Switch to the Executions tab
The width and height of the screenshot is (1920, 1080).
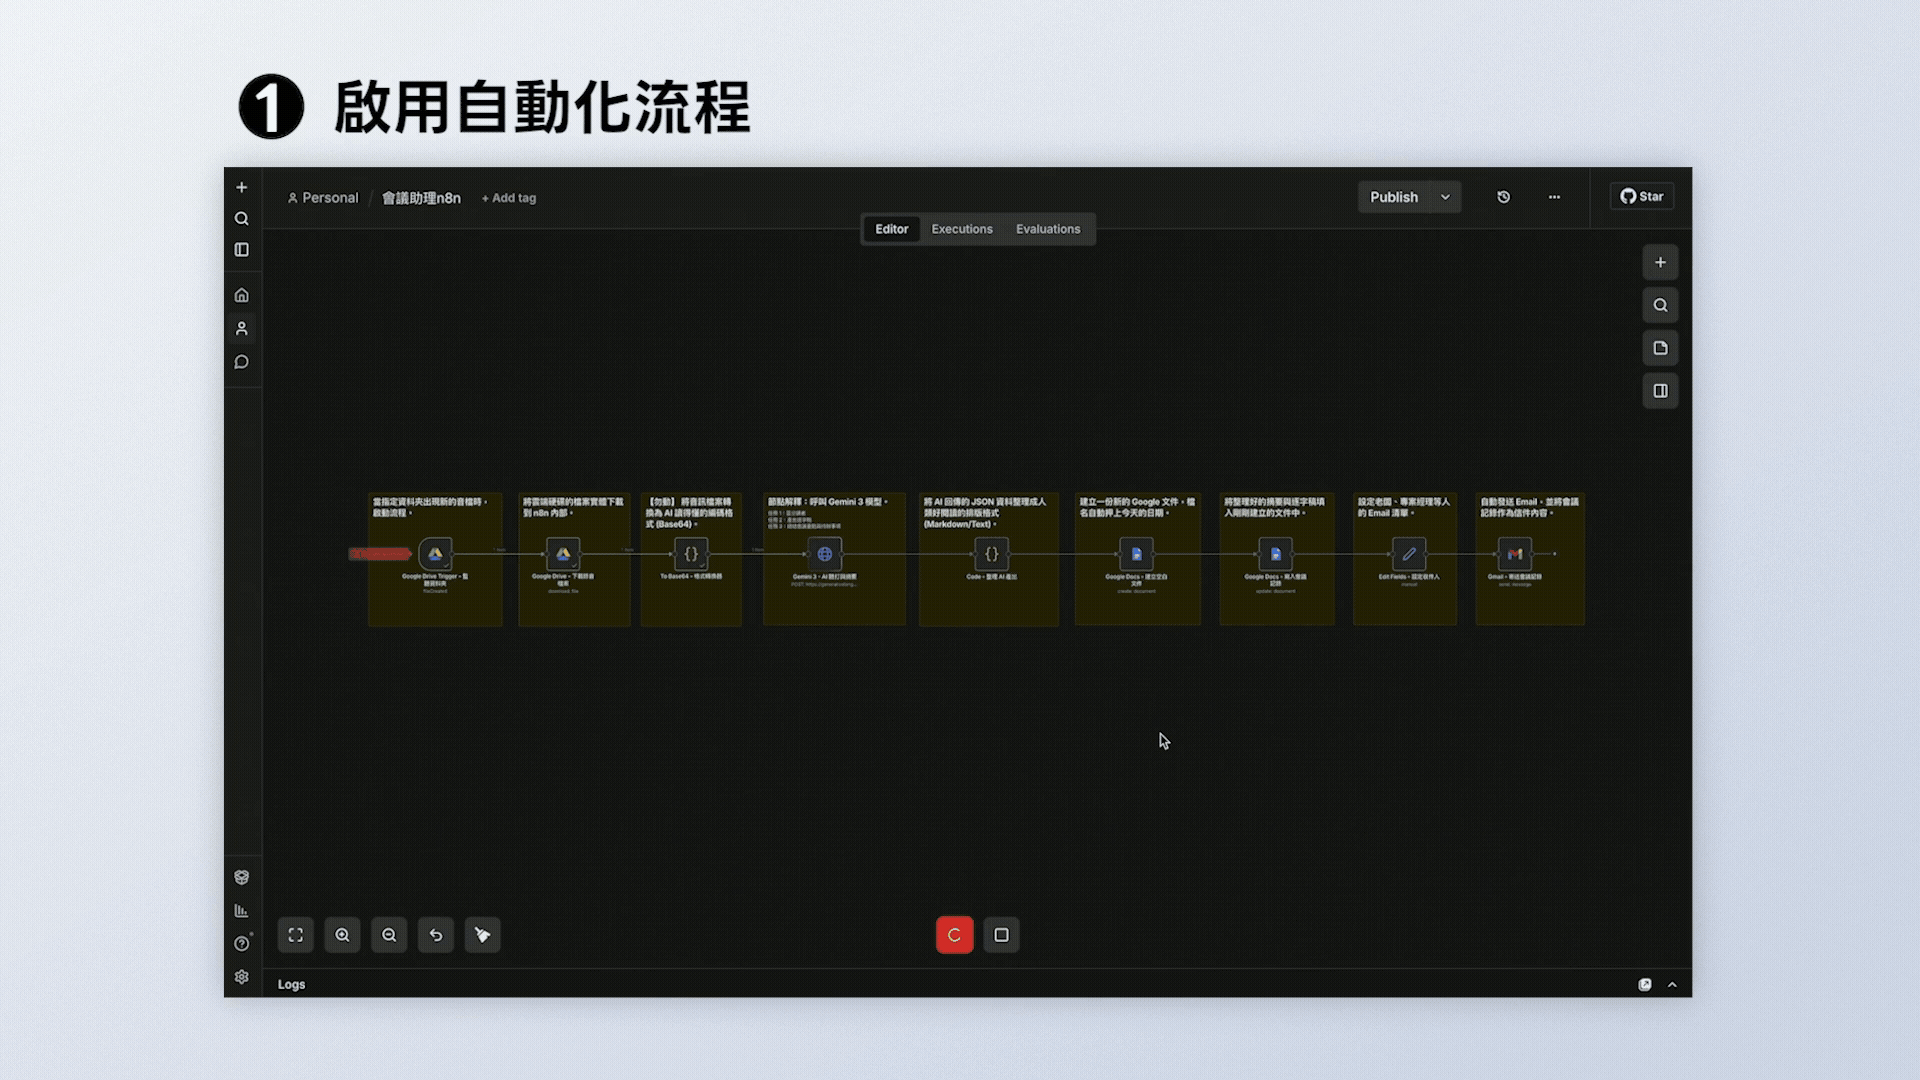962,229
